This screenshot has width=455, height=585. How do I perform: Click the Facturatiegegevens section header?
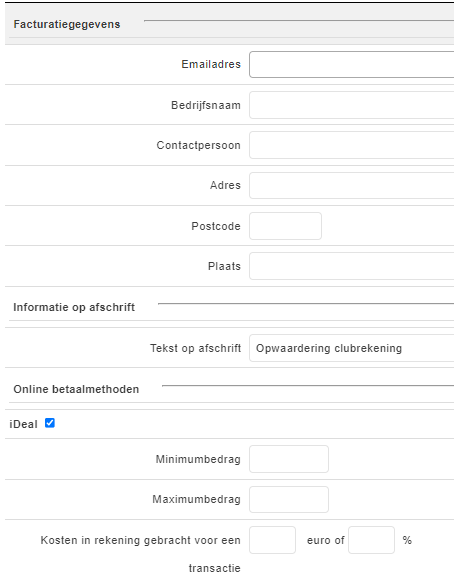point(67,25)
